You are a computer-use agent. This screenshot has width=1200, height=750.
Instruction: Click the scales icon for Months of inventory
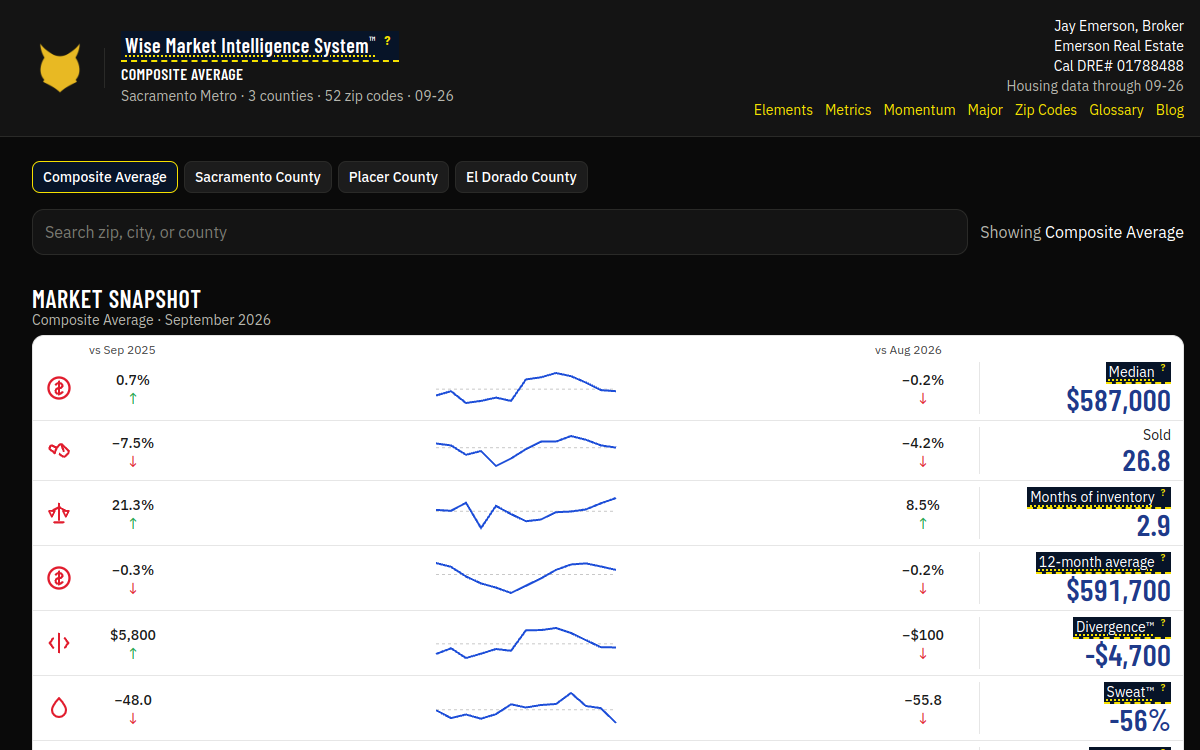click(59, 514)
